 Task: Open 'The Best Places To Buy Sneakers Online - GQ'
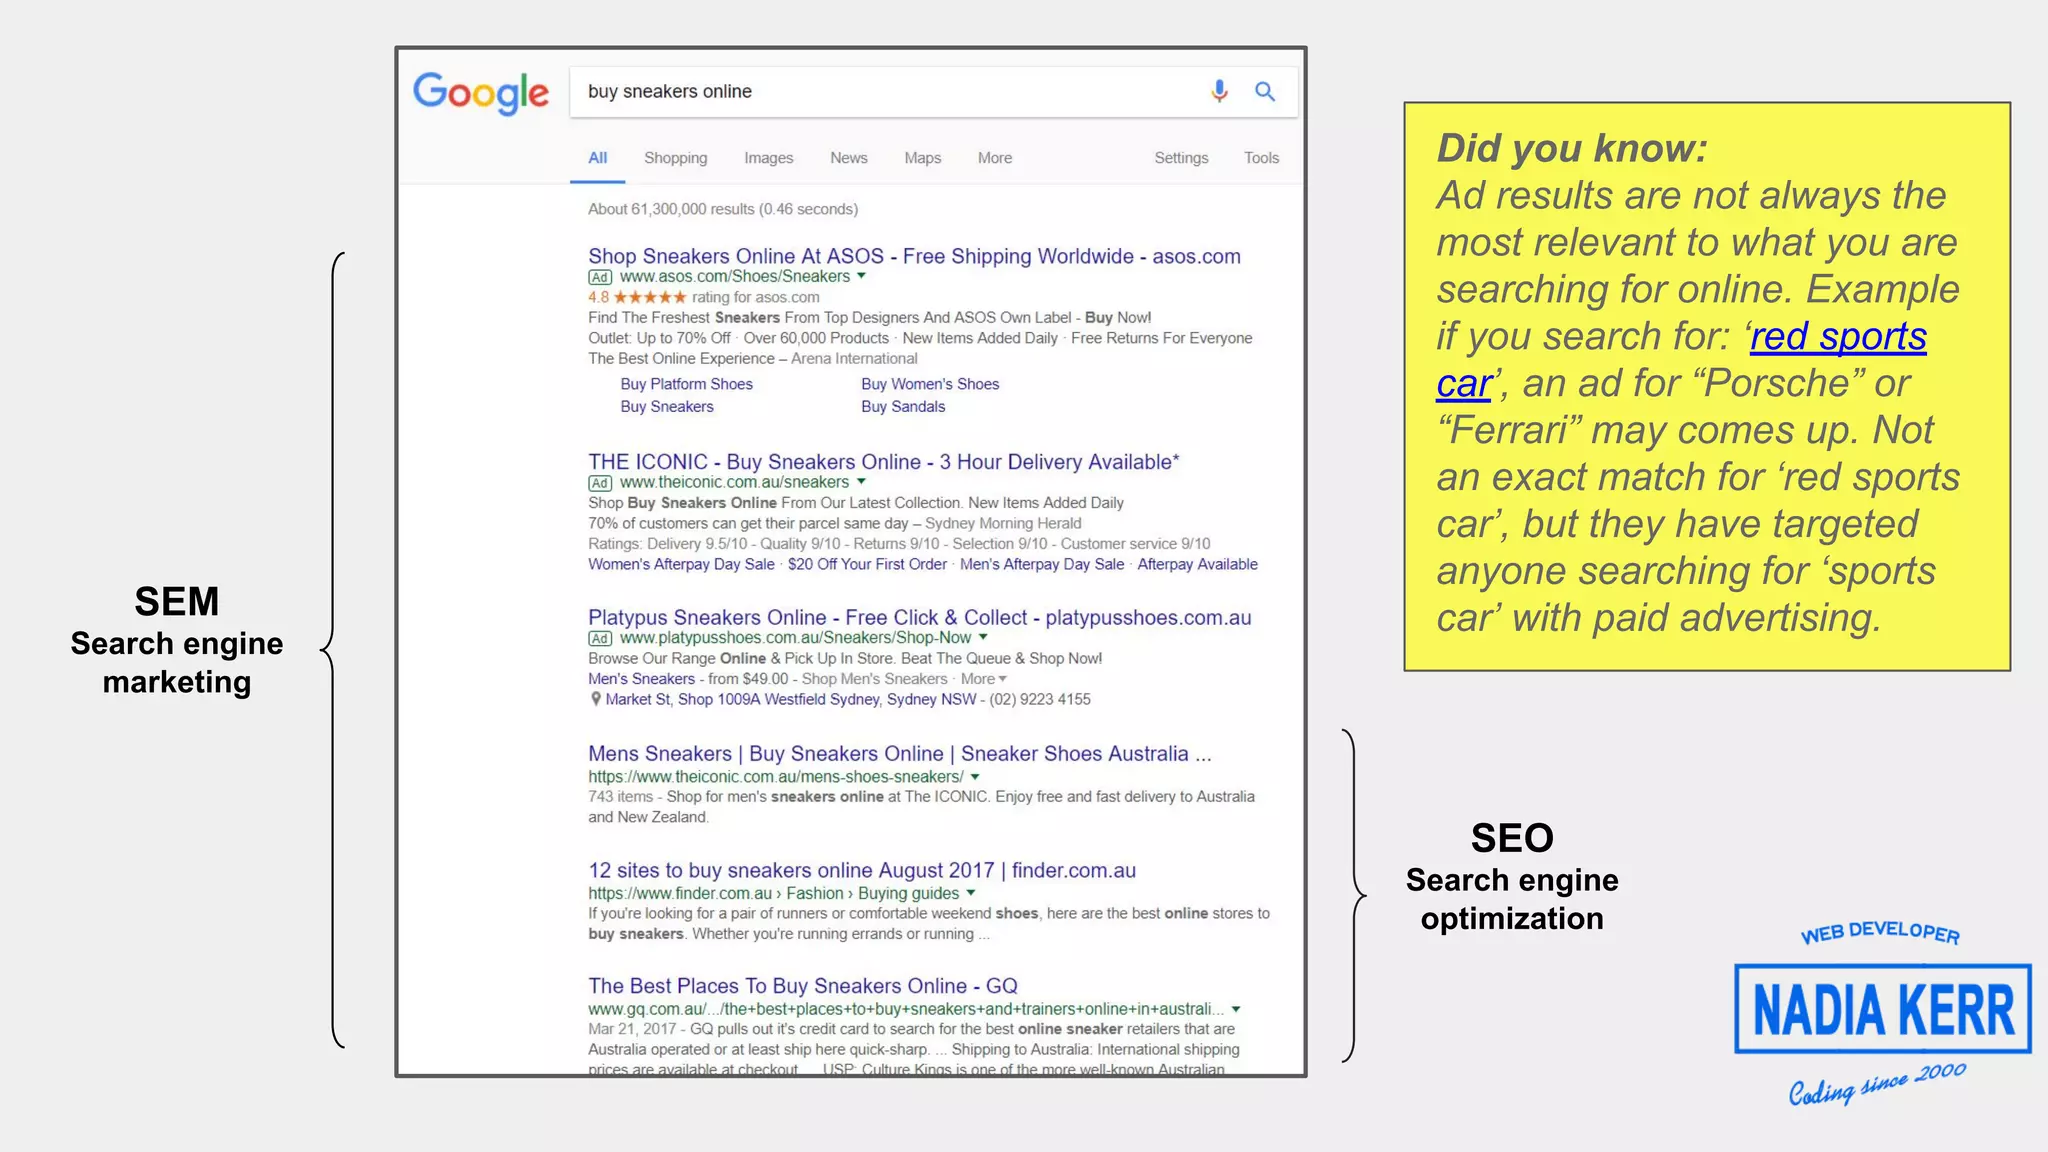point(803,986)
